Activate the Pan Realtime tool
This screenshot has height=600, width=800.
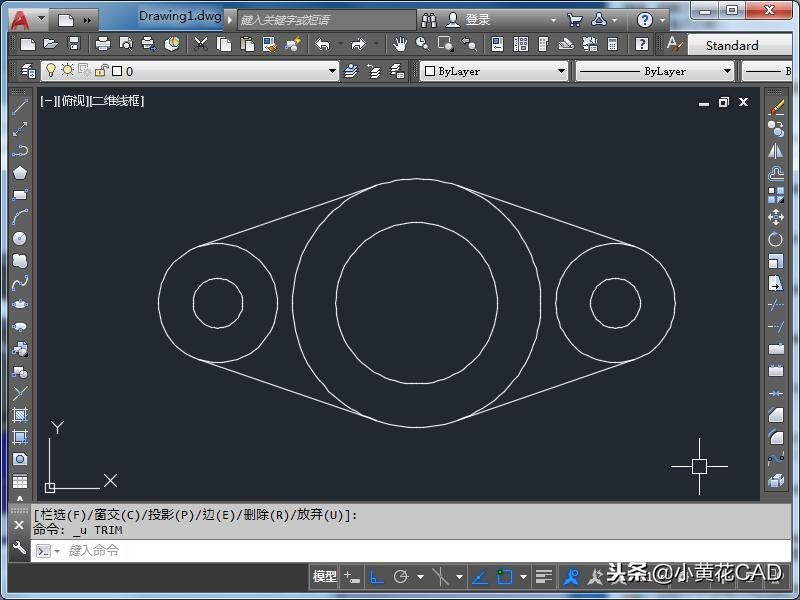point(400,44)
